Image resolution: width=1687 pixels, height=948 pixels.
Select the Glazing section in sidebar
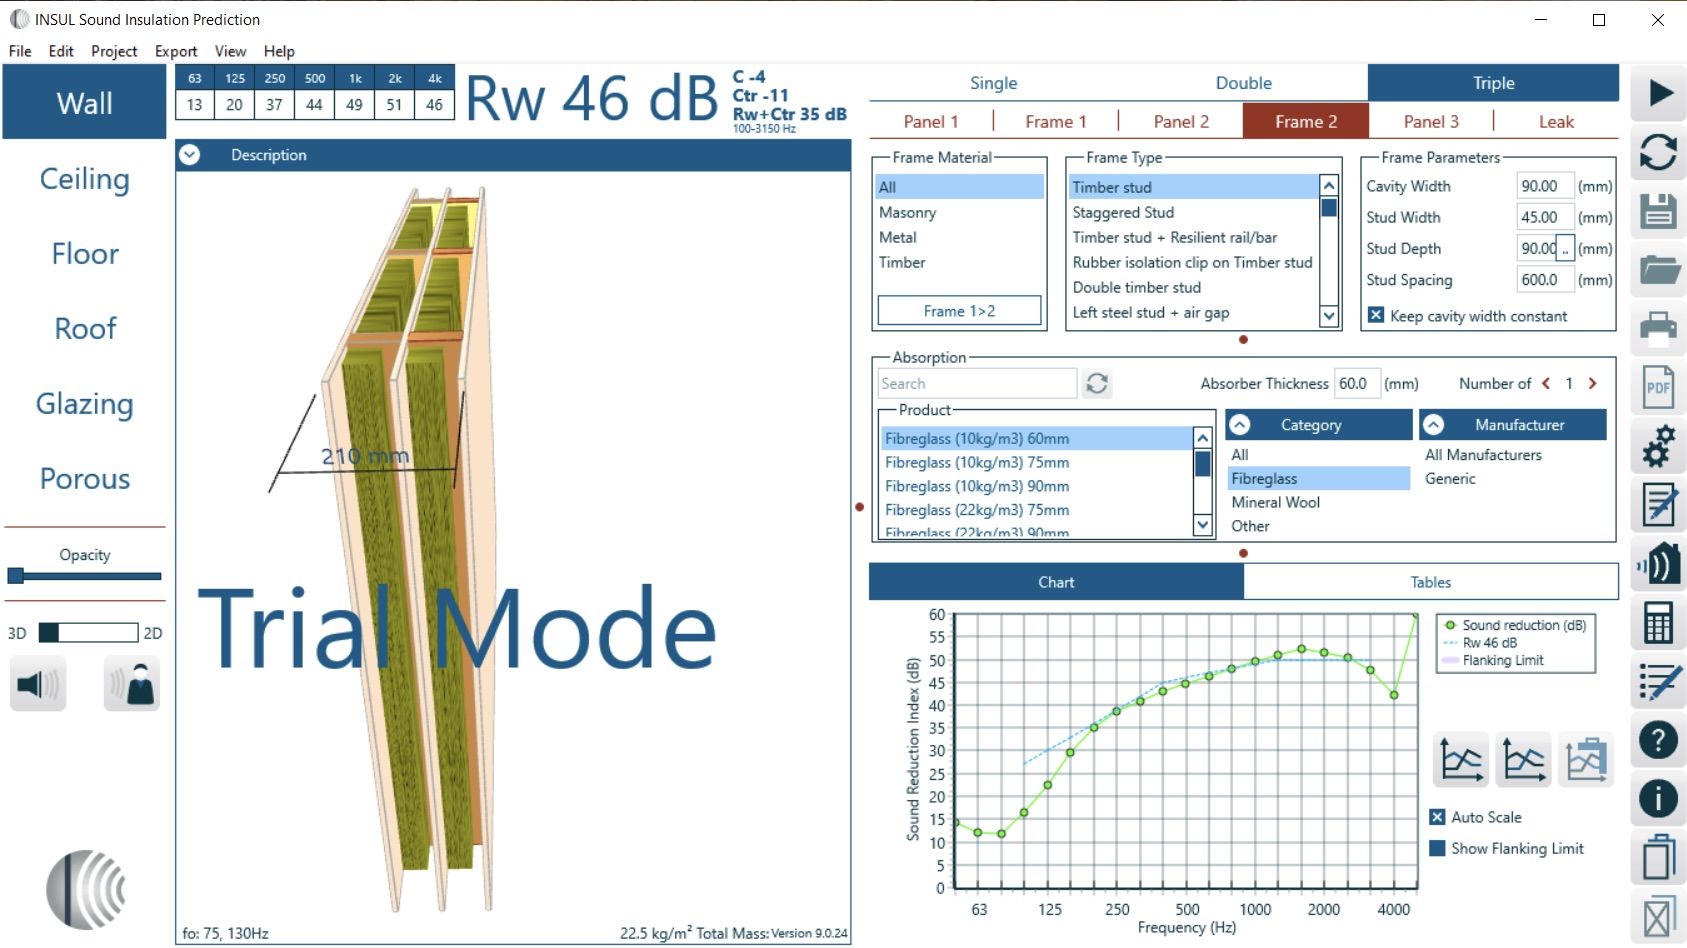tap(85, 404)
